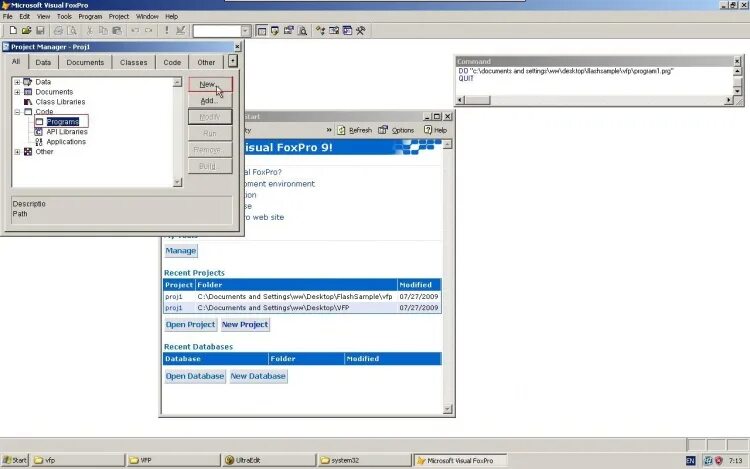Switch to the Documents tab in Project Manager
750x469 pixels.
[x=85, y=63]
